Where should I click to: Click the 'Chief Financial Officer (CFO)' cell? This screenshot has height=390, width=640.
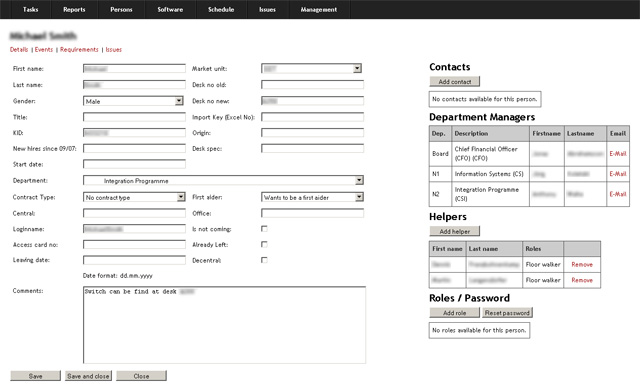(x=491, y=153)
